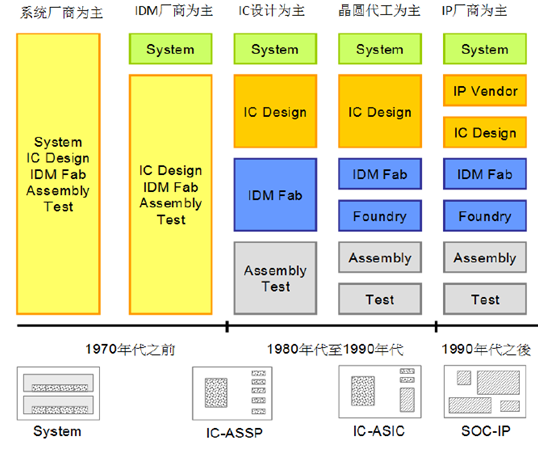This screenshot has width=538, height=449.
Task: Click the SOC-IP chip diagram
Action: click(485, 391)
